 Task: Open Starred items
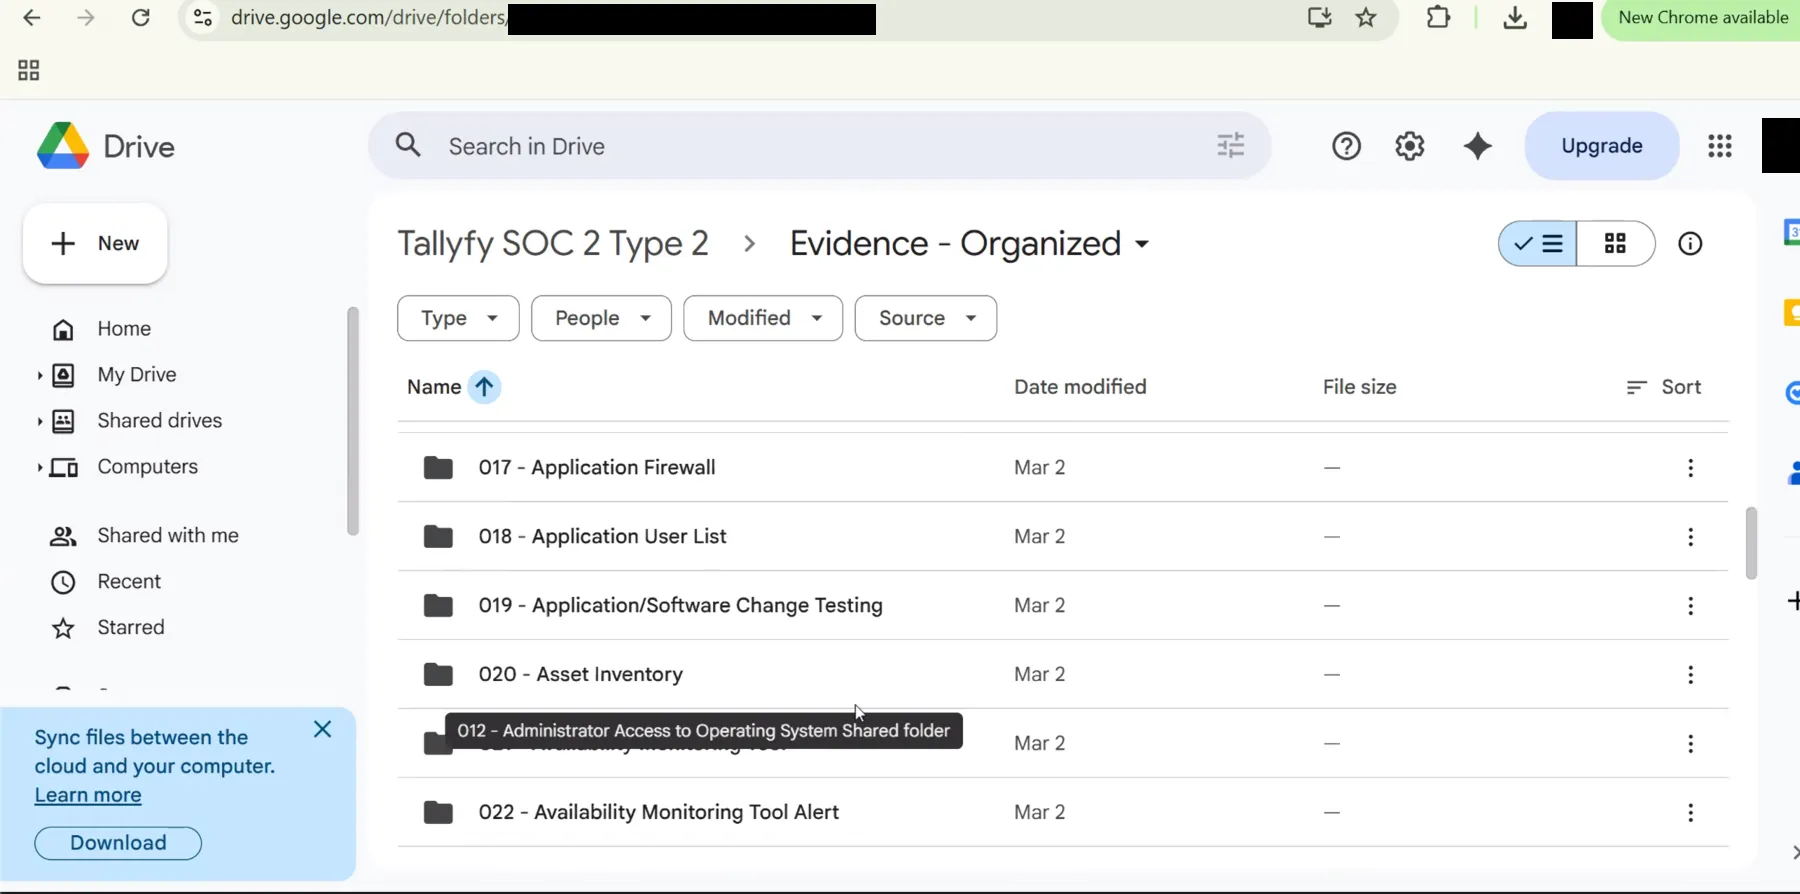pyautogui.click(x=131, y=628)
